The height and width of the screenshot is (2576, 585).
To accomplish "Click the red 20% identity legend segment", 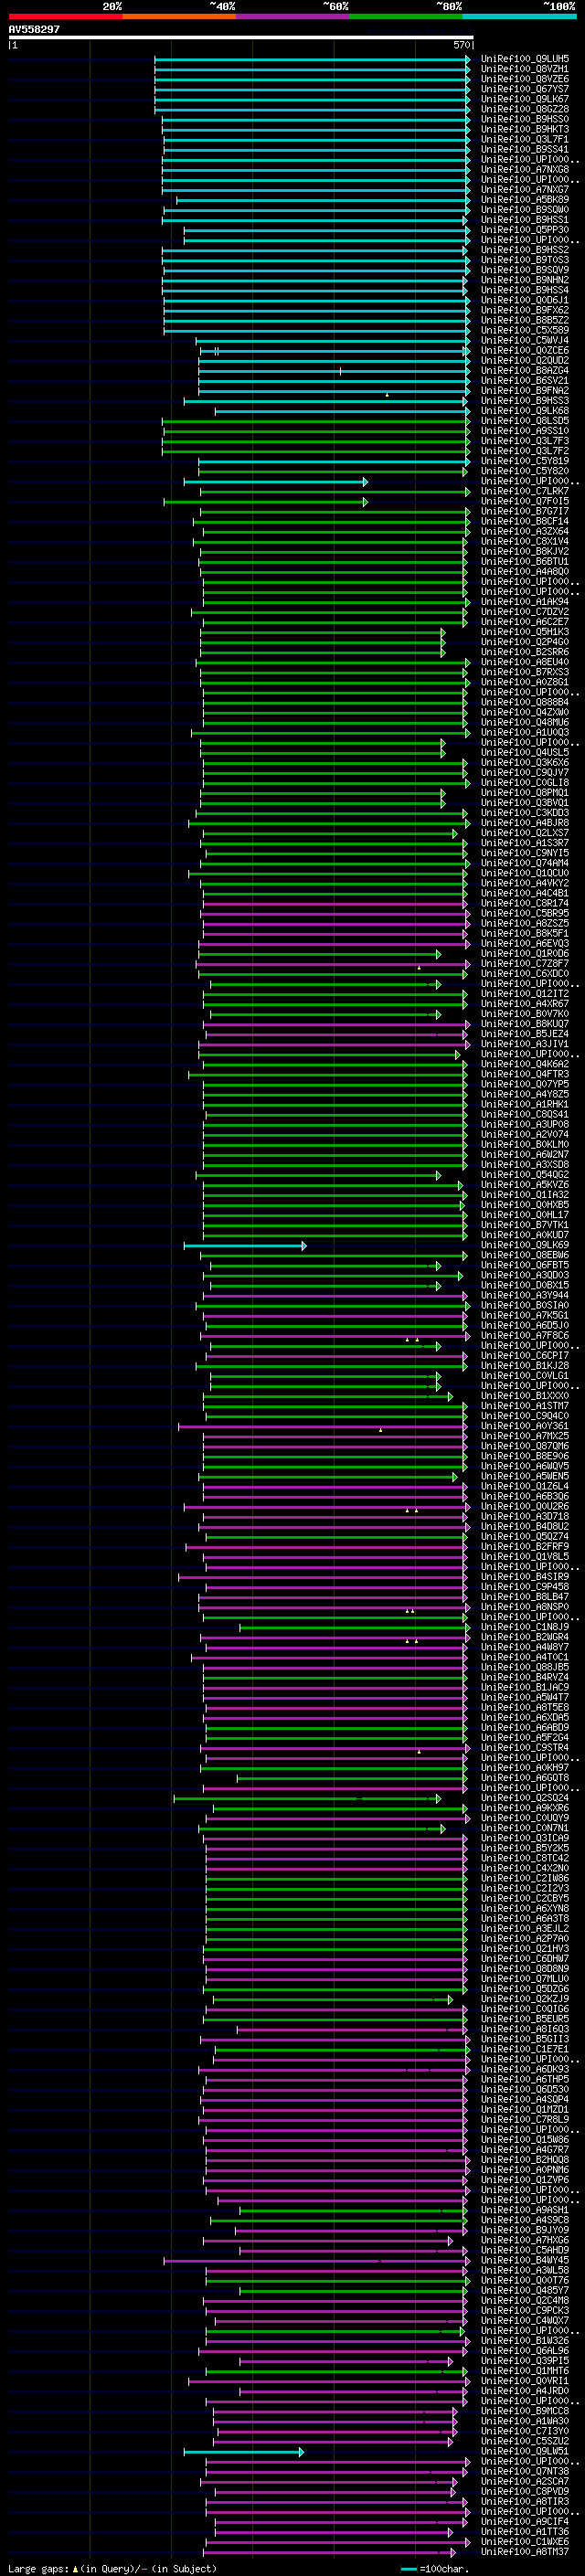I will [x=65, y=16].
